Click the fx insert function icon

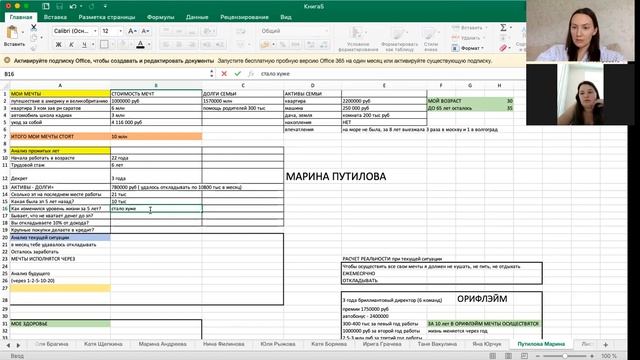[x=251, y=74]
